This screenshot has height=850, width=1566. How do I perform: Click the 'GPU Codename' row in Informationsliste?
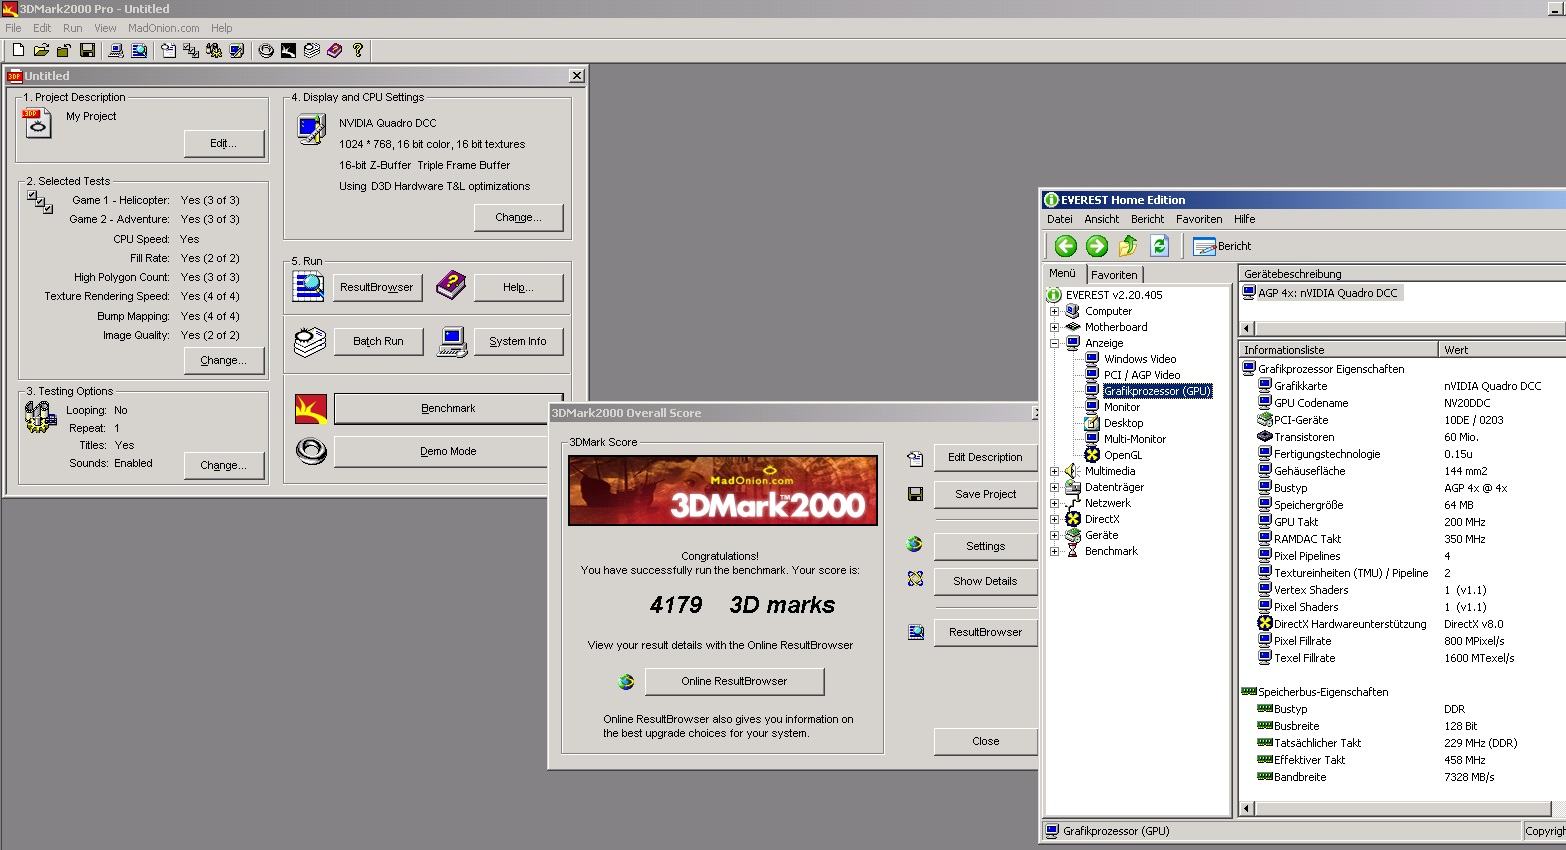[1402, 403]
